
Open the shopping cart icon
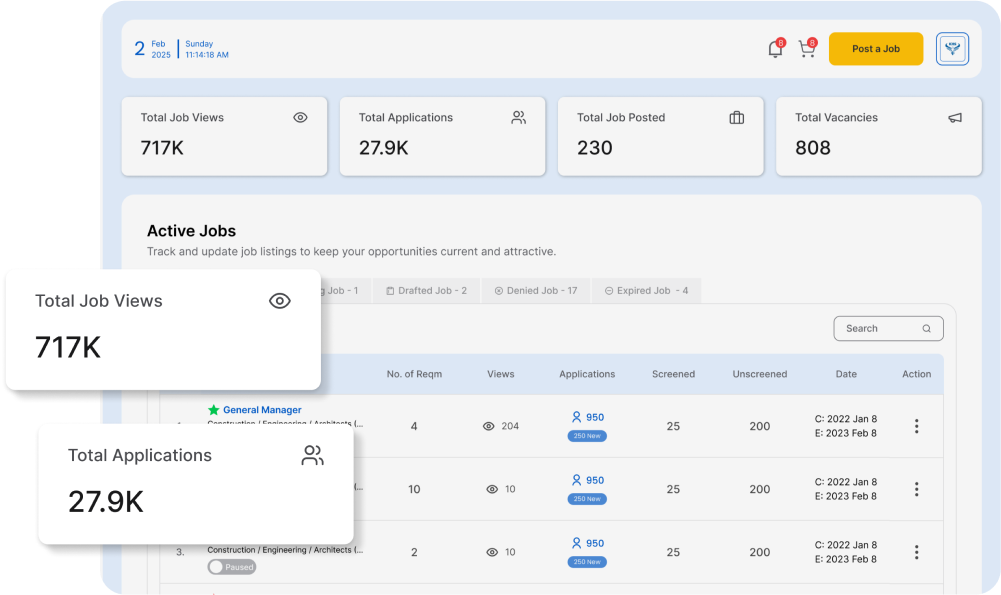[x=806, y=49]
